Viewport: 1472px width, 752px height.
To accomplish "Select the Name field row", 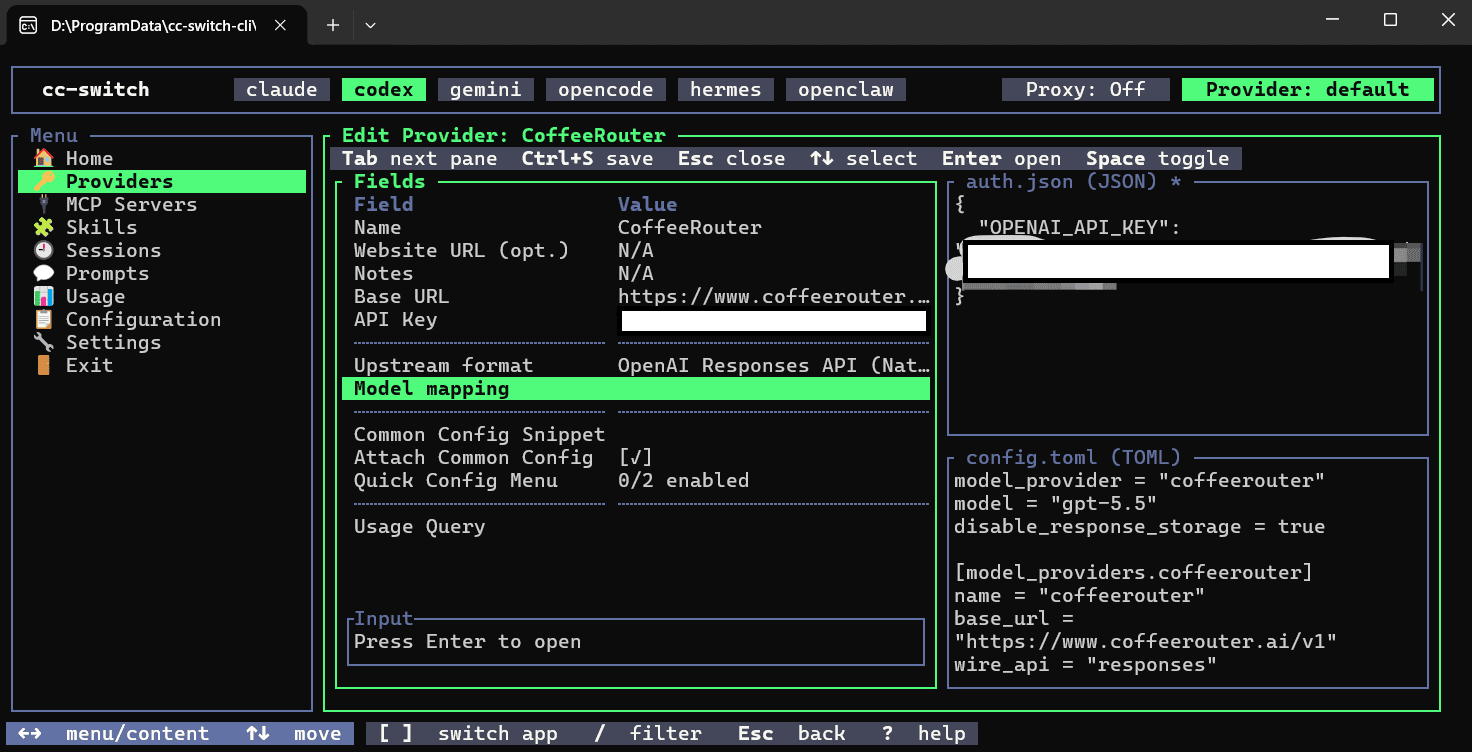I will pos(636,227).
